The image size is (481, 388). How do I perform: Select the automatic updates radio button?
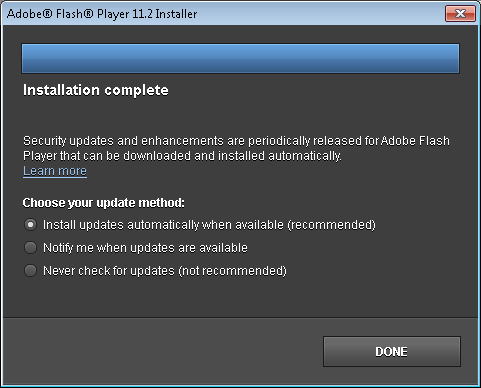(30, 225)
